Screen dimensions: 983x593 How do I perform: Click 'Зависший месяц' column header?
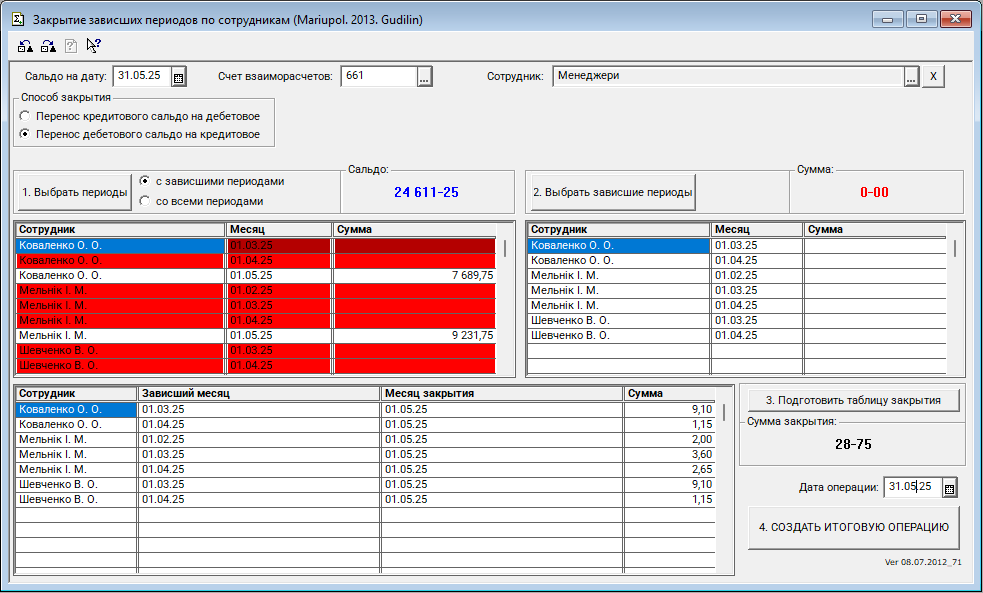tap(258, 394)
